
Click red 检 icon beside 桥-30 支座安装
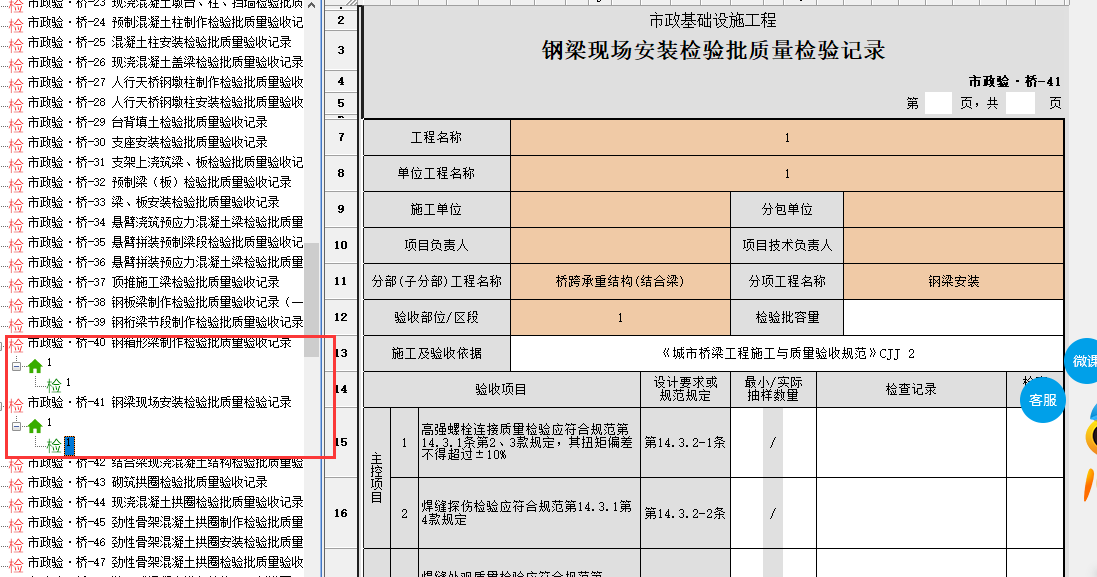click(16, 143)
